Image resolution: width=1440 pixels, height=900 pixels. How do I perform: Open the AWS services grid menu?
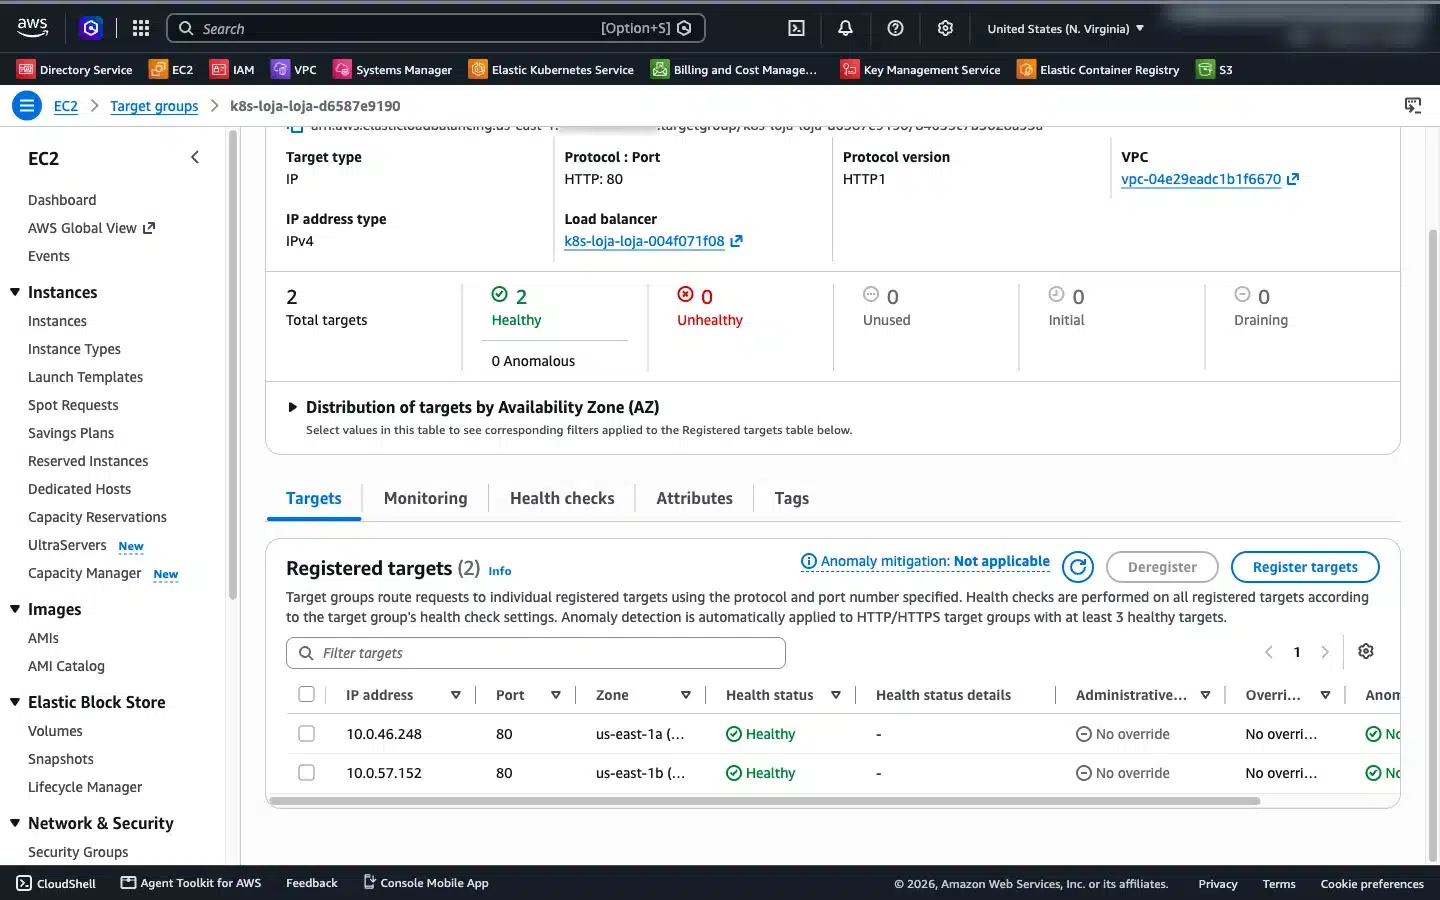[141, 28]
